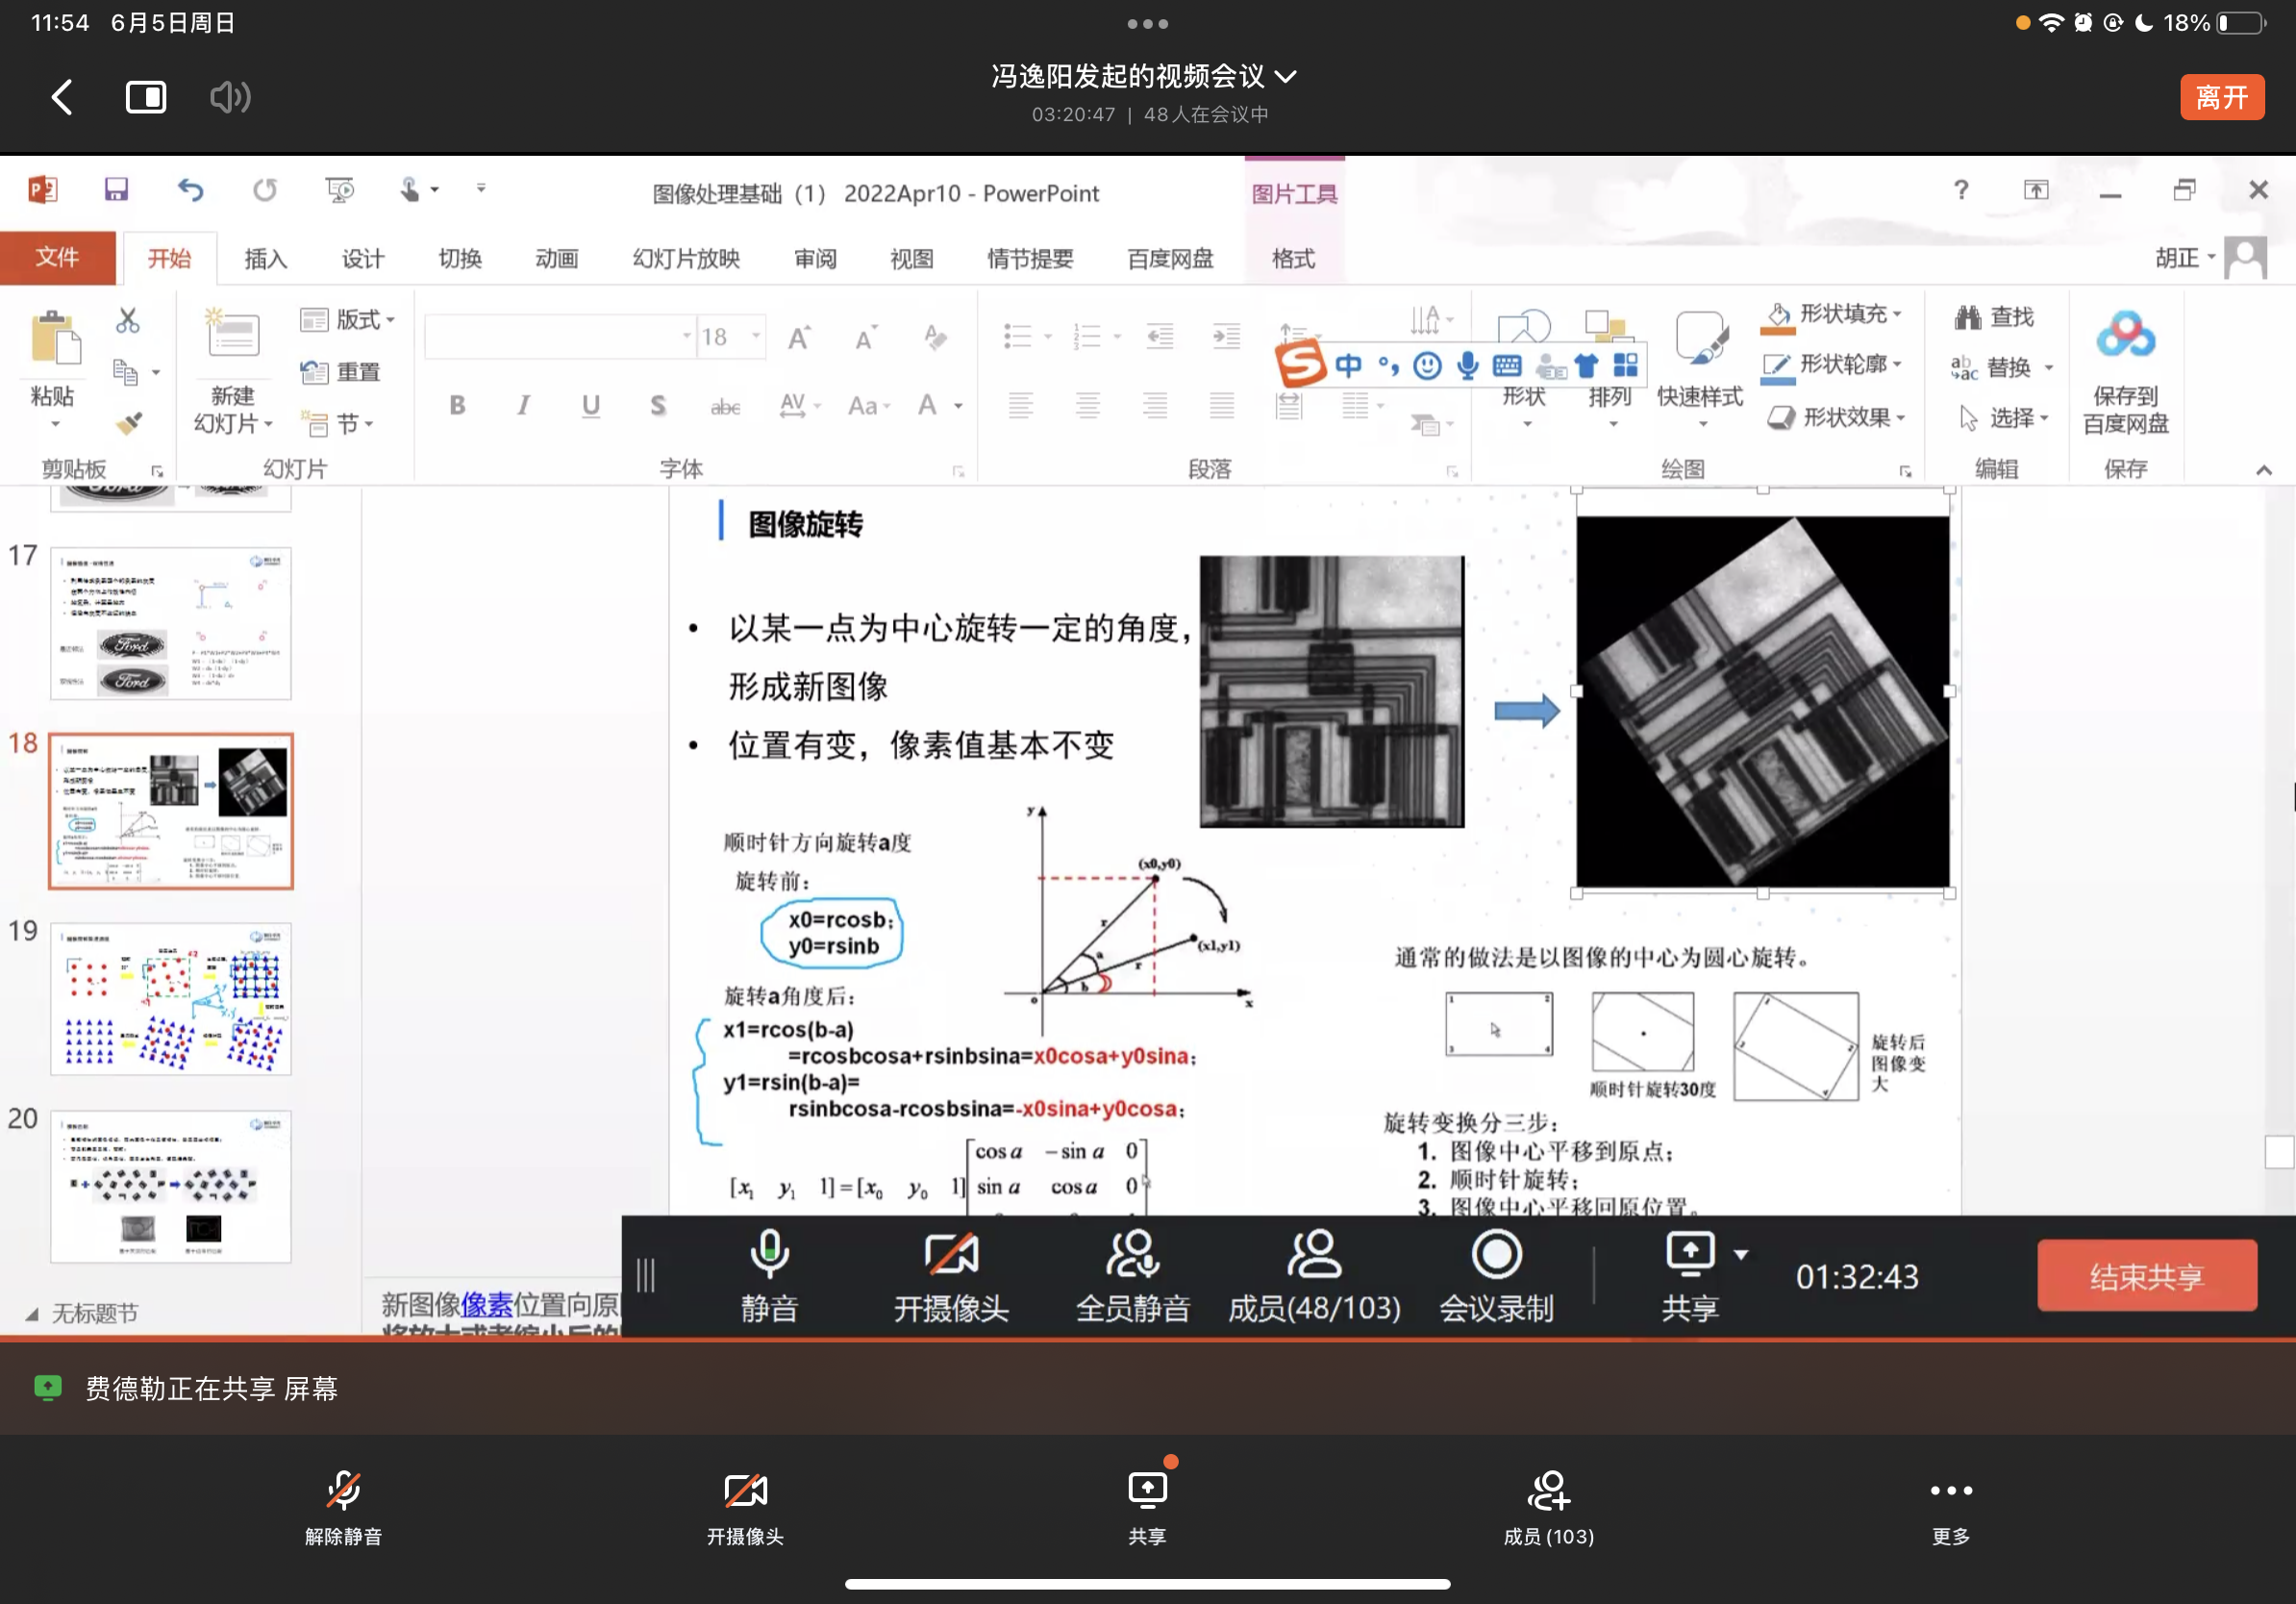The image size is (2296, 1604).
Task: Select the slide 19 thumbnail
Action: (171, 998)
